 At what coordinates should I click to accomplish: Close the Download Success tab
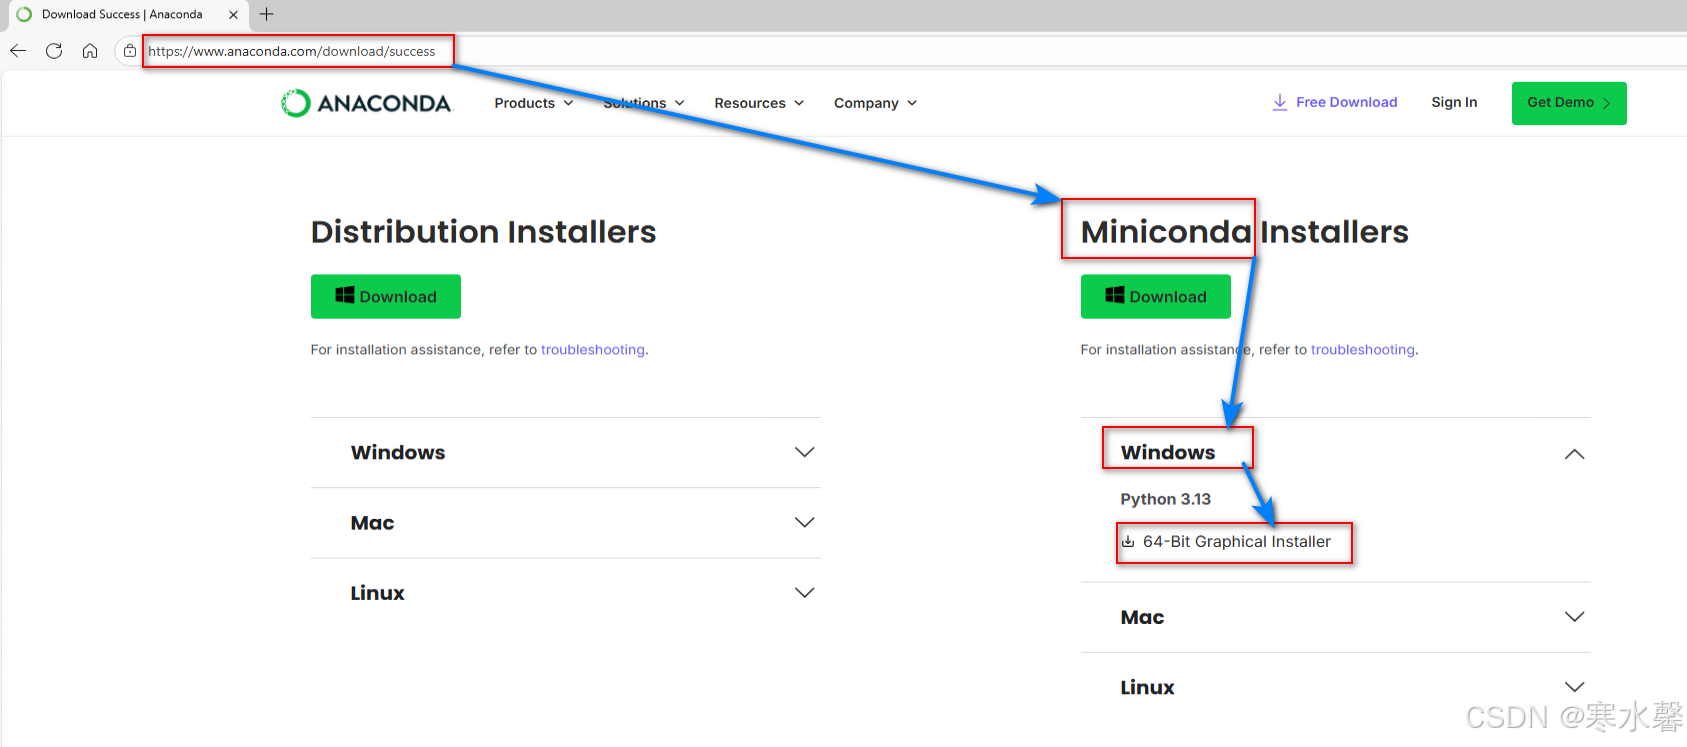pos(233,15)
